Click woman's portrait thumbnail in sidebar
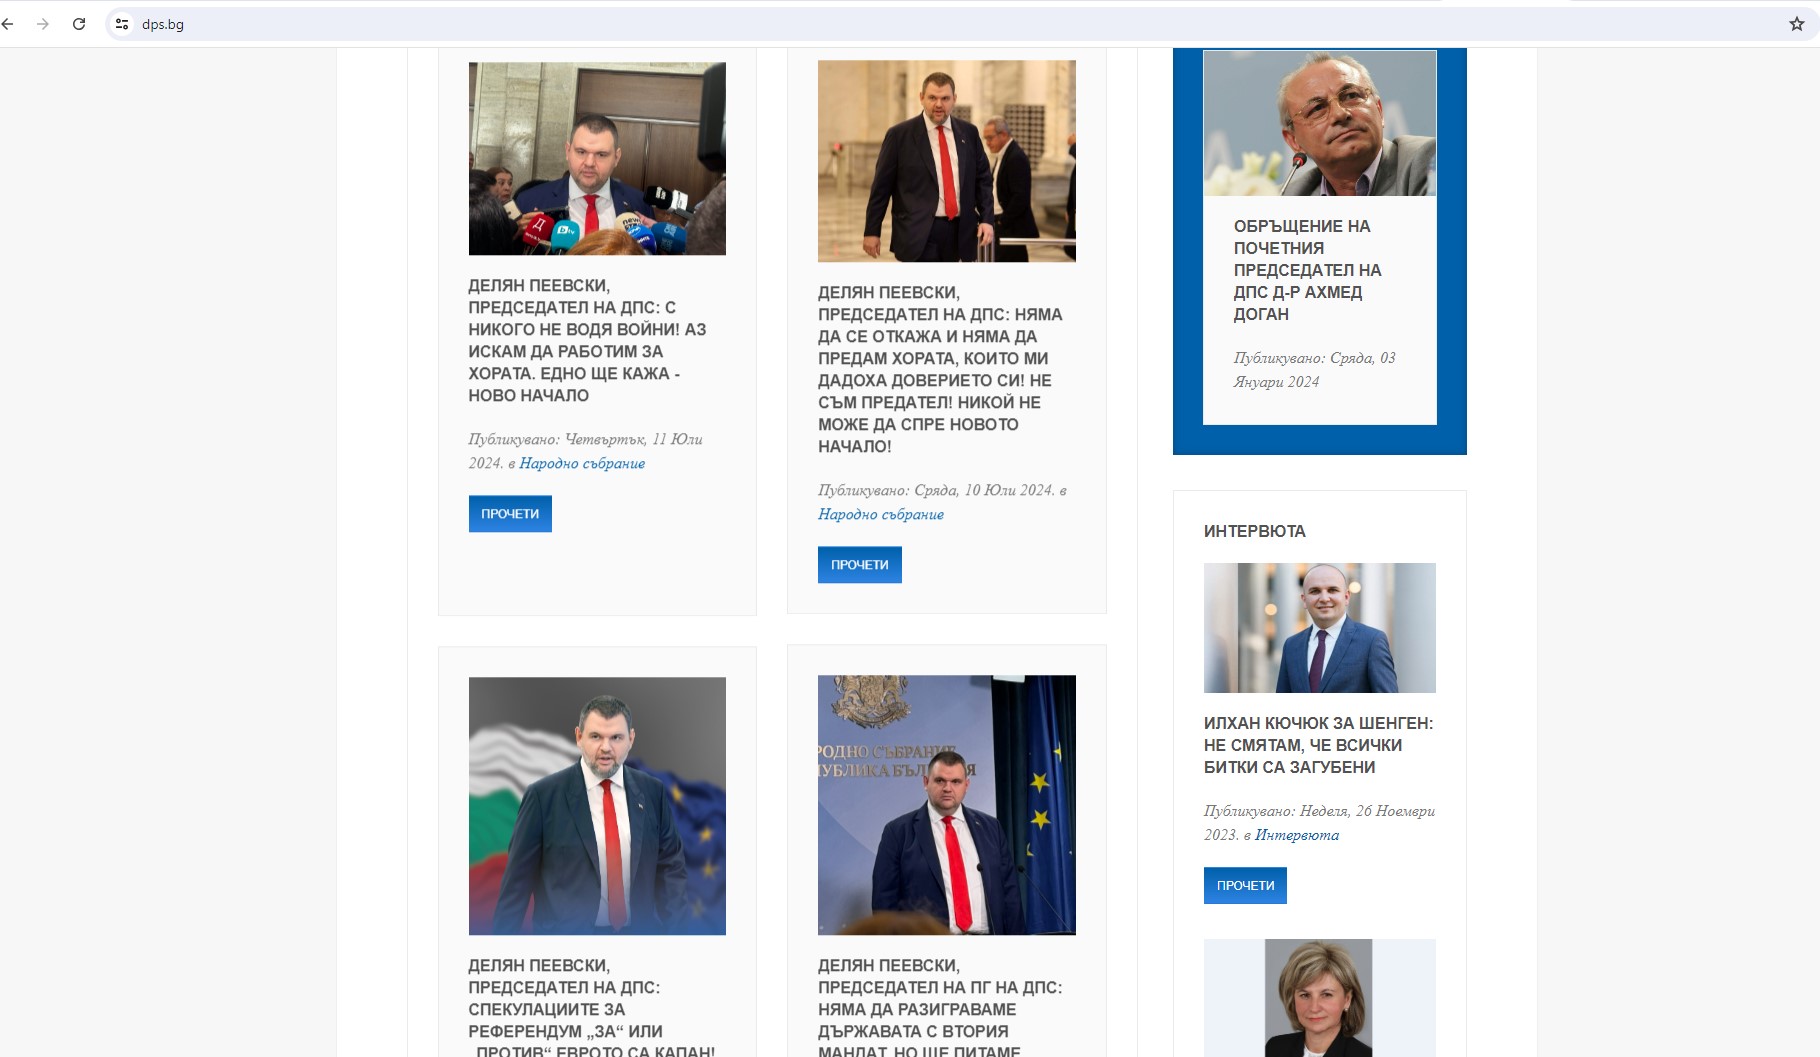 [x=1320, y=997]
